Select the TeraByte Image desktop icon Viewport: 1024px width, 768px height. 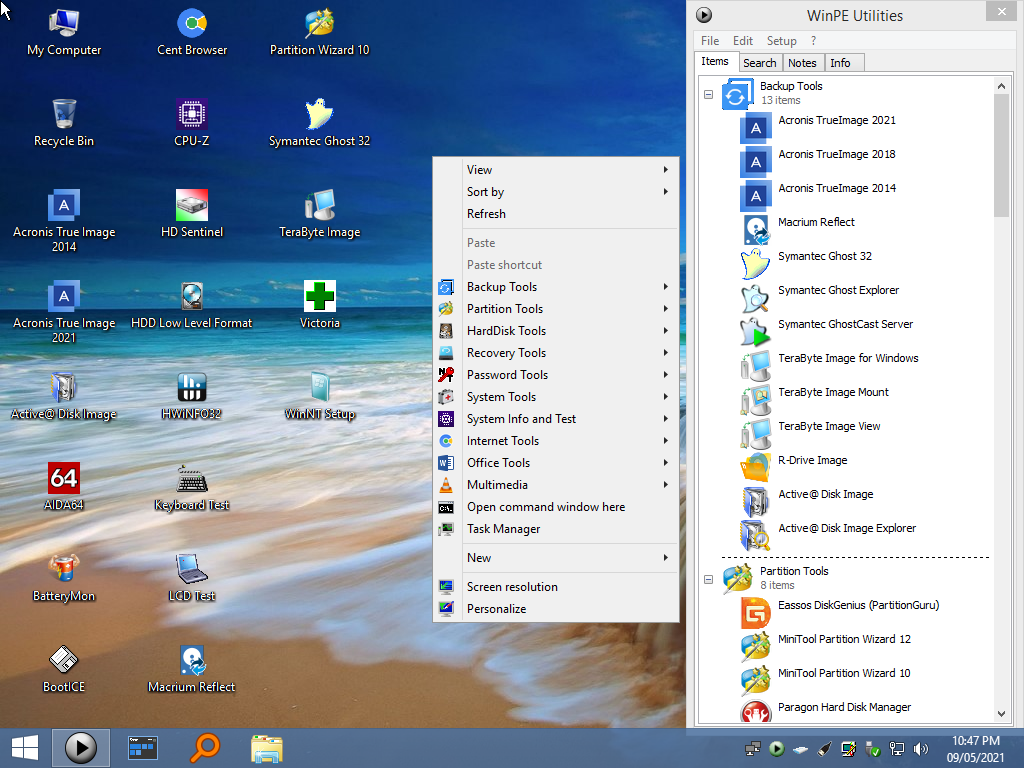click(319, 214)
